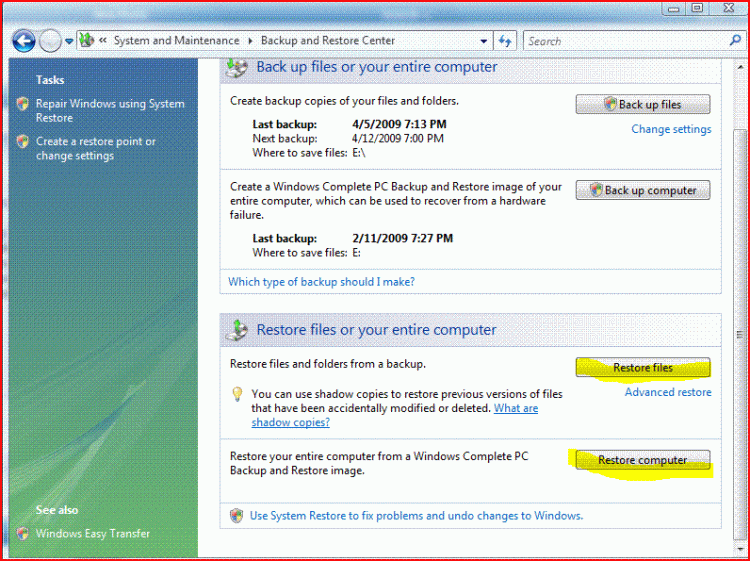Expand the double-chevron breadcrumb overflow
Viewport: 750px width, 561px height.
102,41
